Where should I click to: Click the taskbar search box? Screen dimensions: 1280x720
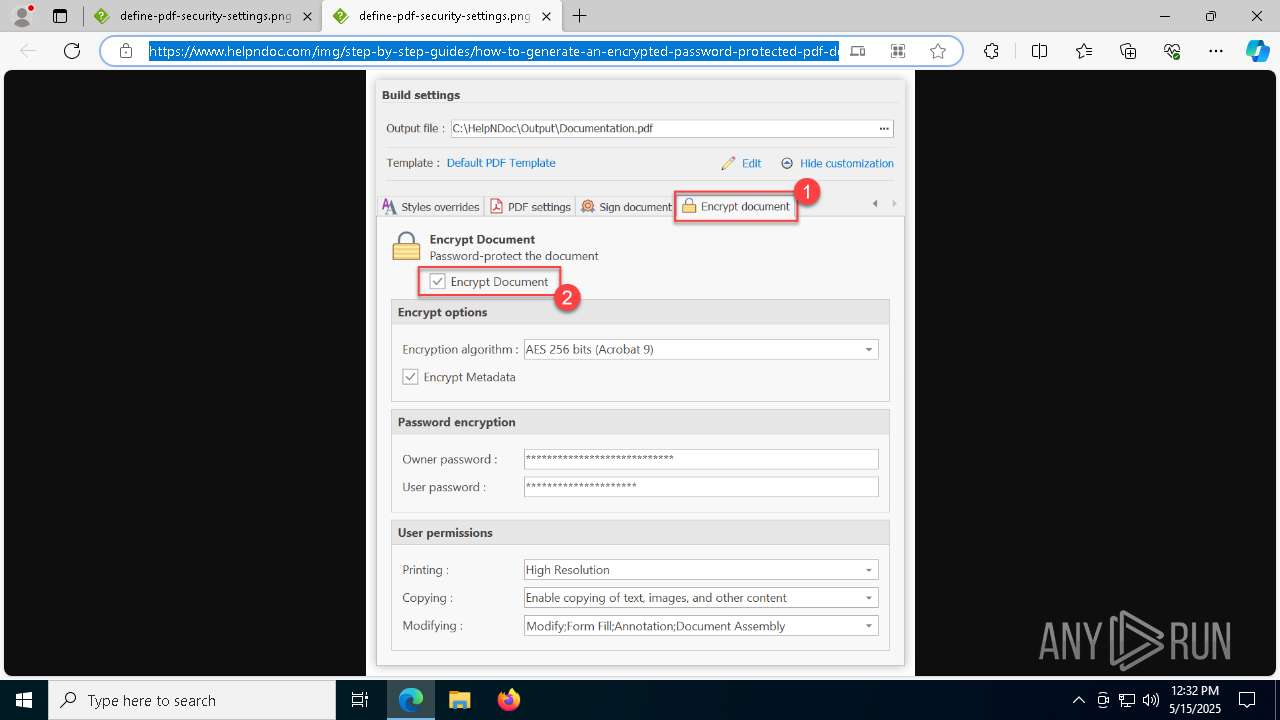tap(192, 700)
